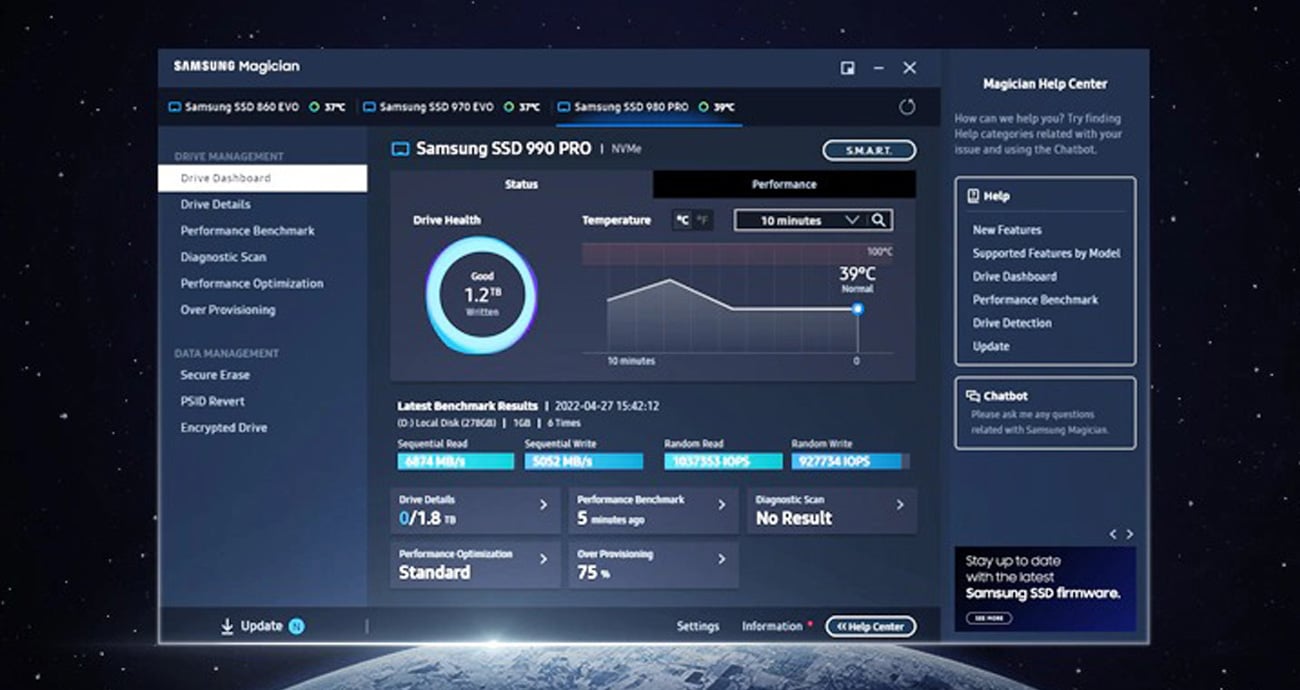Click the Samsung SSD firmware banner
The image size is (1300, 690).
coord(1045,589)
